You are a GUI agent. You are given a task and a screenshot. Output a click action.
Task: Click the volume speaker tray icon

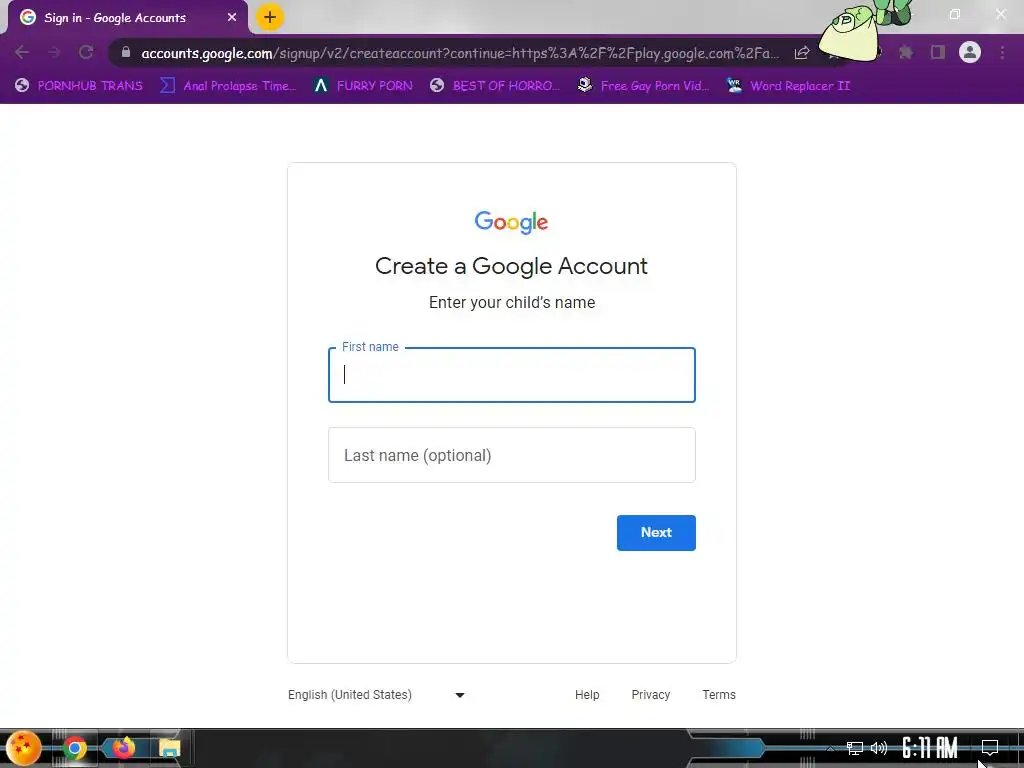tap(879, 748)
